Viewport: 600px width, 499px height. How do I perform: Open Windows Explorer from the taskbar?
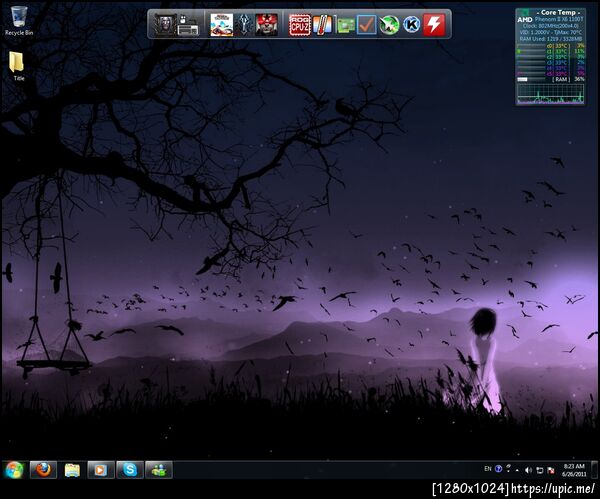72,470
